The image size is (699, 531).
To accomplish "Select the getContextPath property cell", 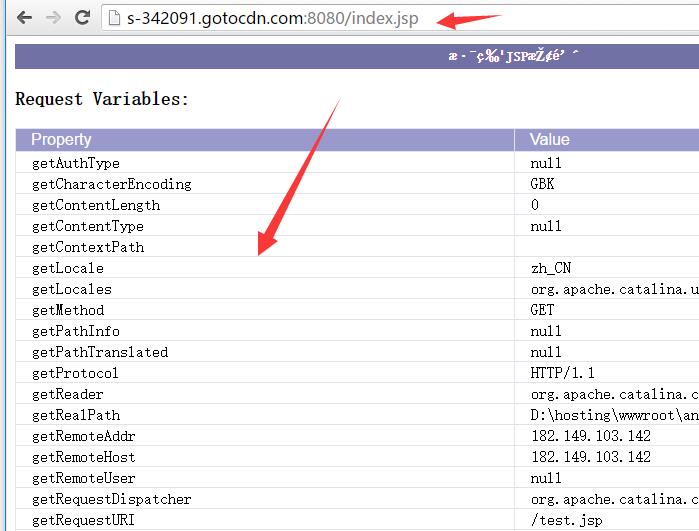I will [88, 247].
